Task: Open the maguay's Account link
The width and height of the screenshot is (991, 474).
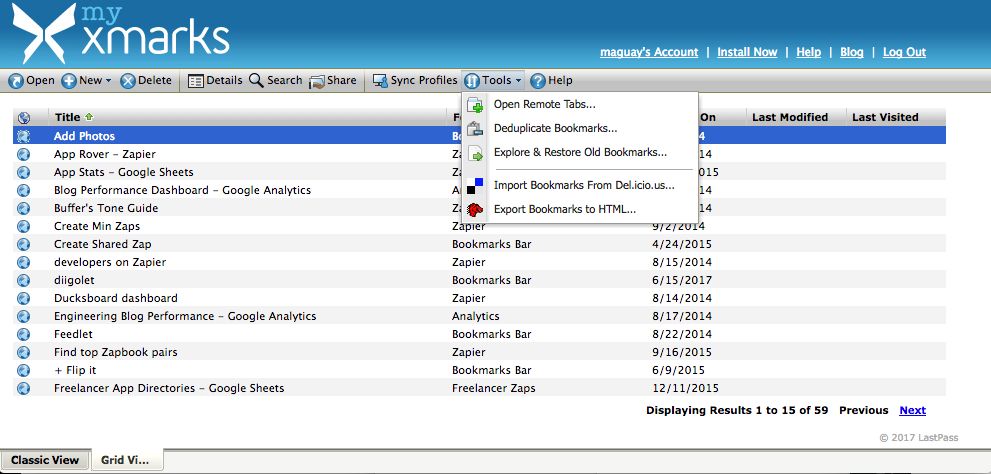Action: pos(649,52)
